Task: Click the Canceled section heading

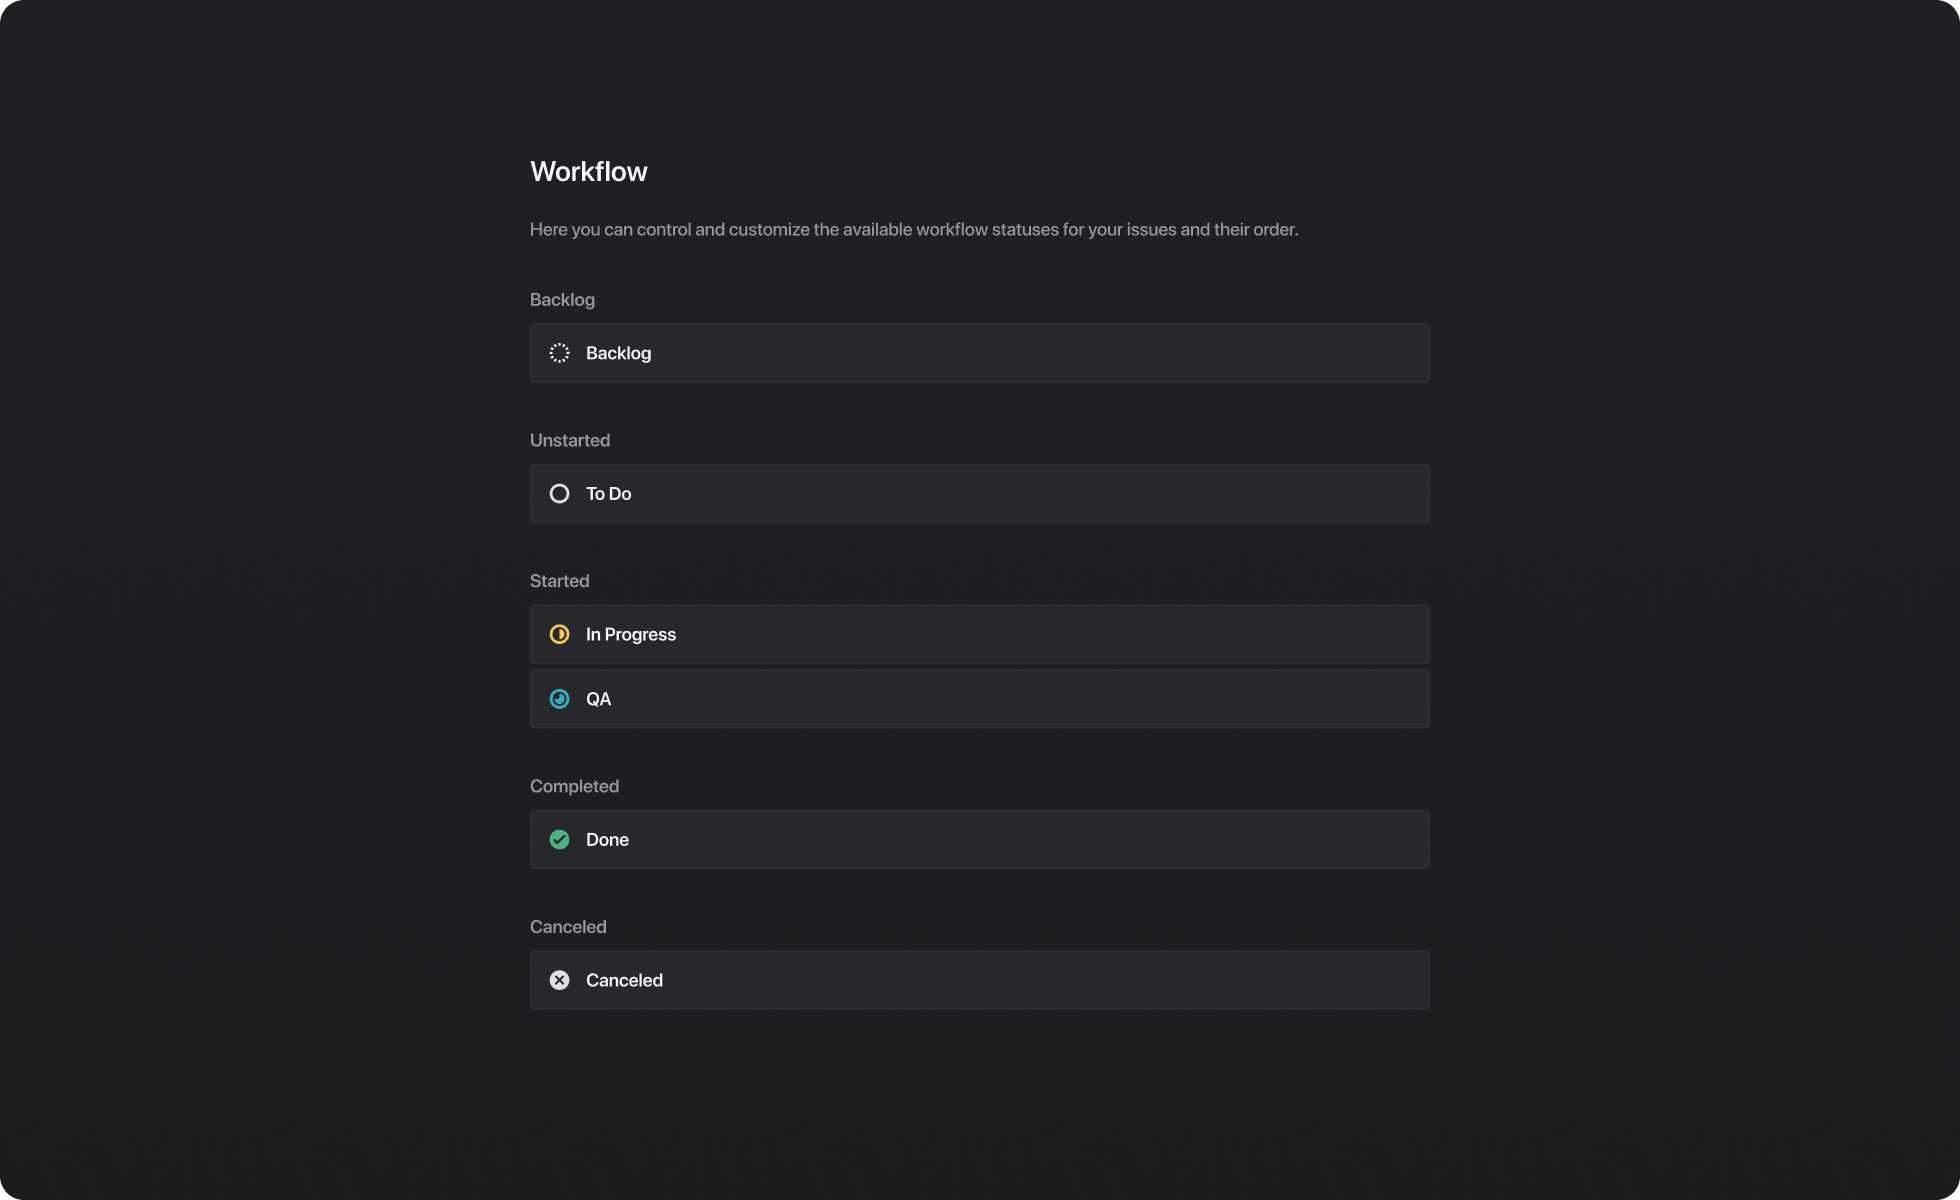Action: pyautogui.click(x=568, y=926)
